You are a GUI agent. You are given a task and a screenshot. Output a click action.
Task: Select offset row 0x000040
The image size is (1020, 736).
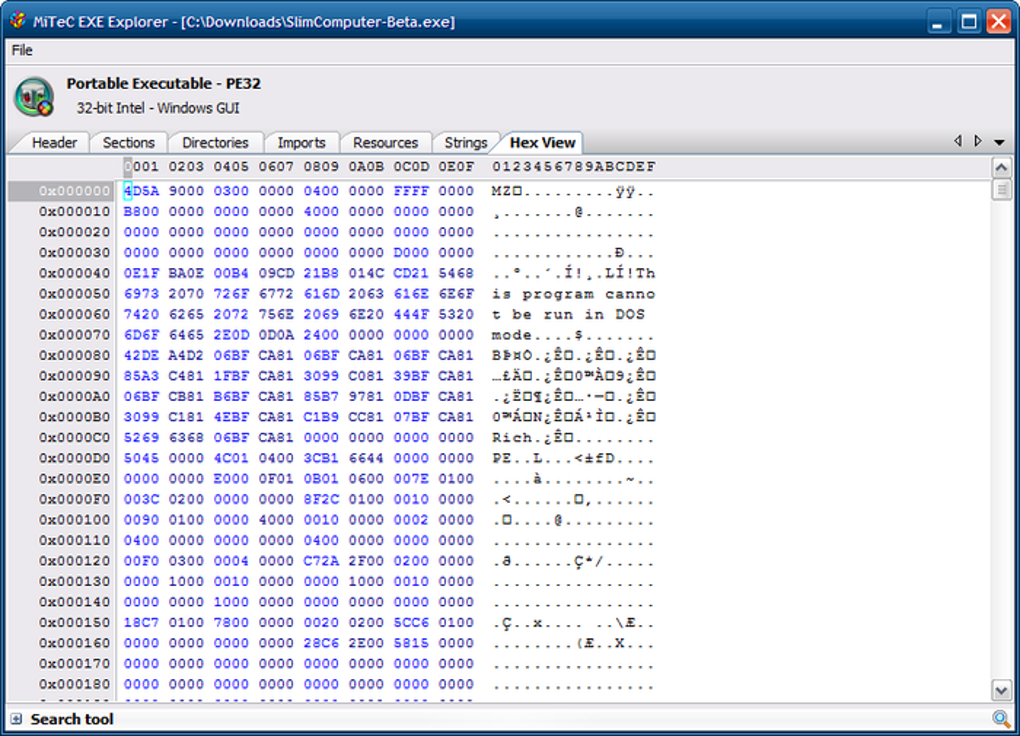[x=74, y=273]
